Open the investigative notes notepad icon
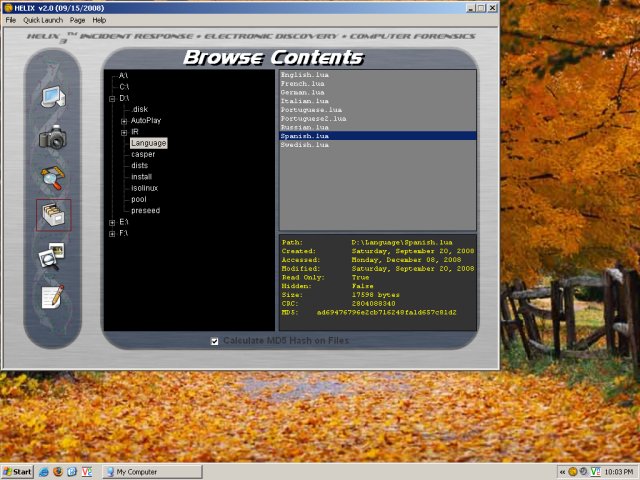 click(x=53, y=297)
